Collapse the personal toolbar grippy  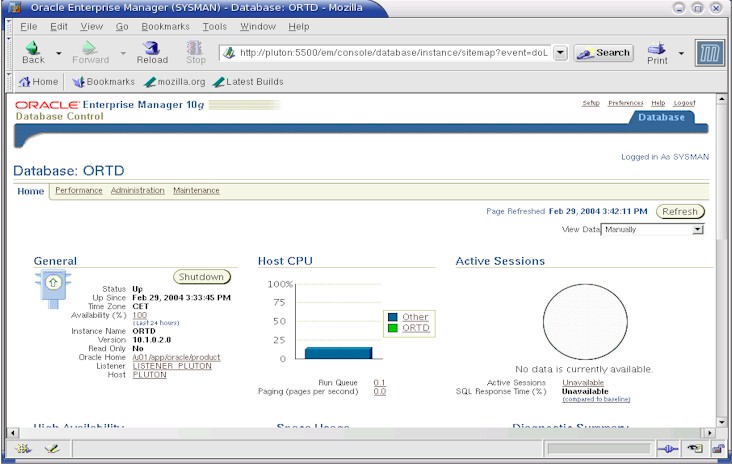[x=8, y=82]
